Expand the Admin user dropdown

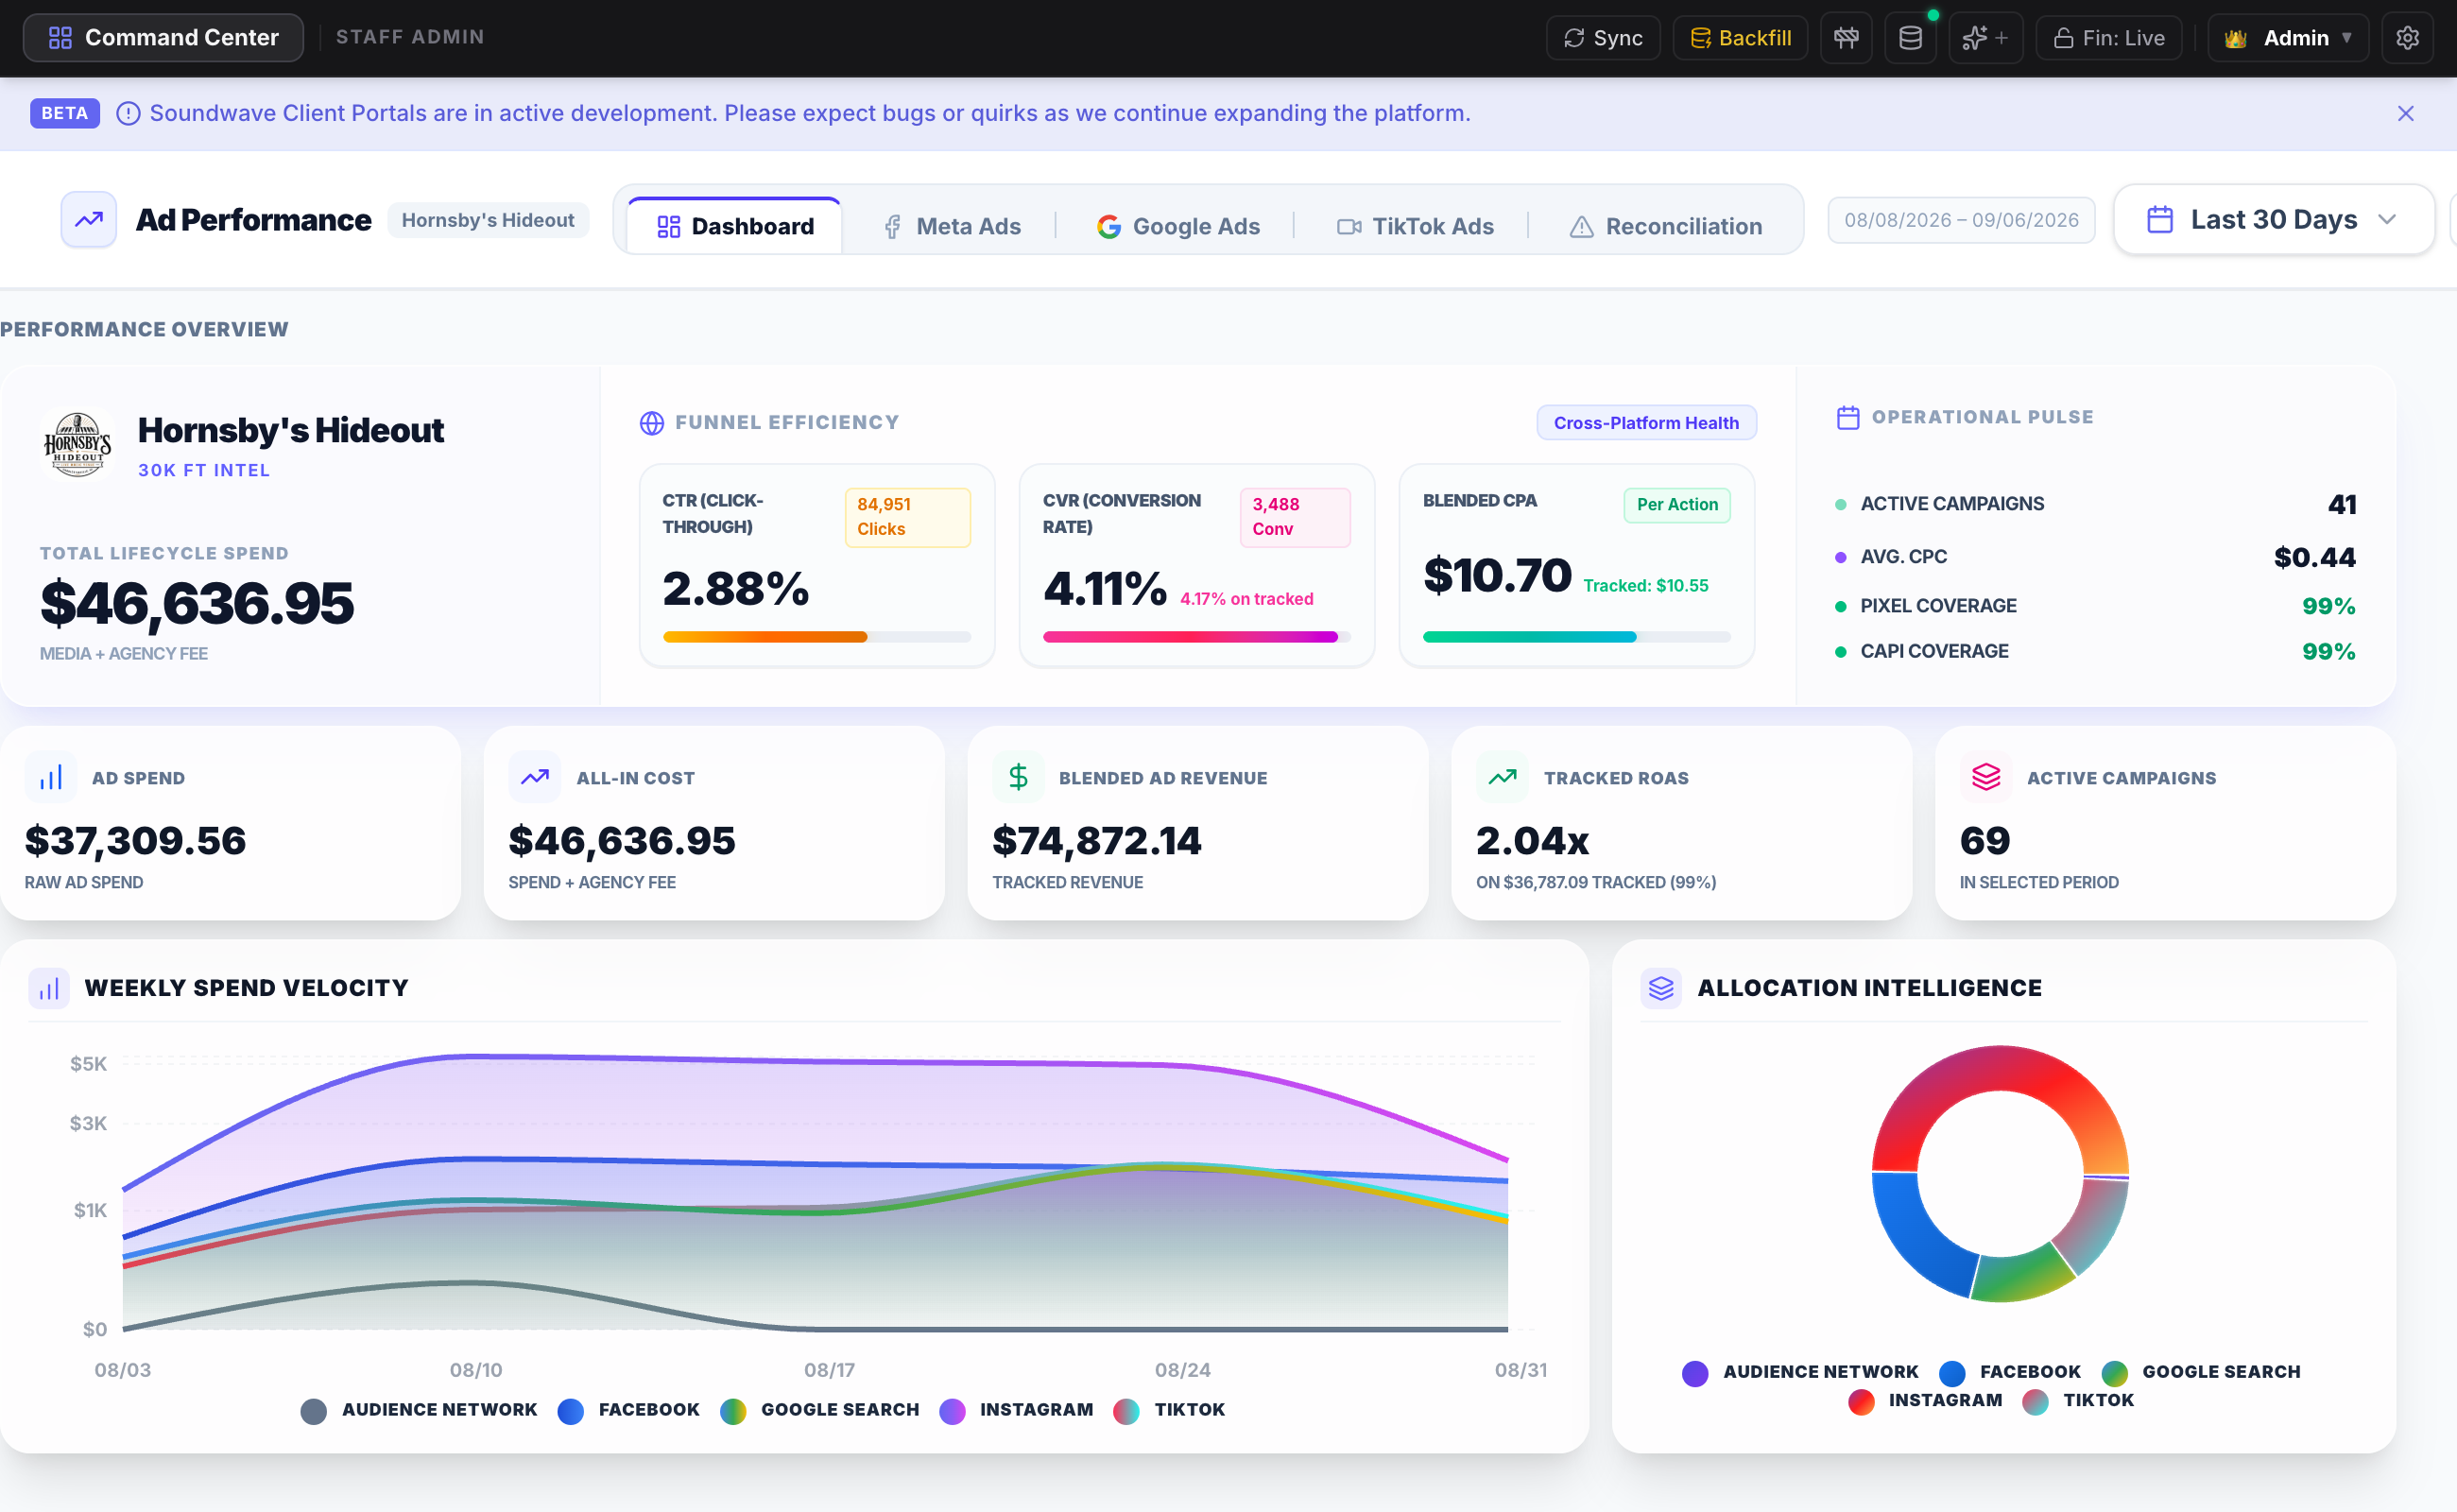2288,38
